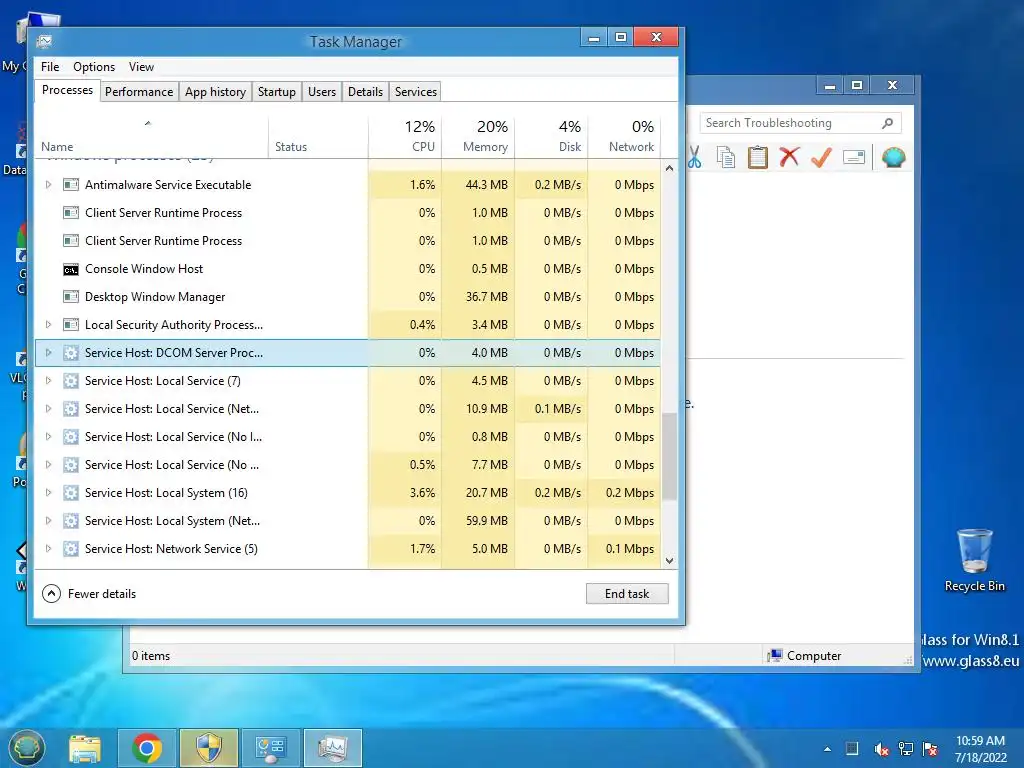Expand Service Host: Local System (Net... row

pos(48,521)
